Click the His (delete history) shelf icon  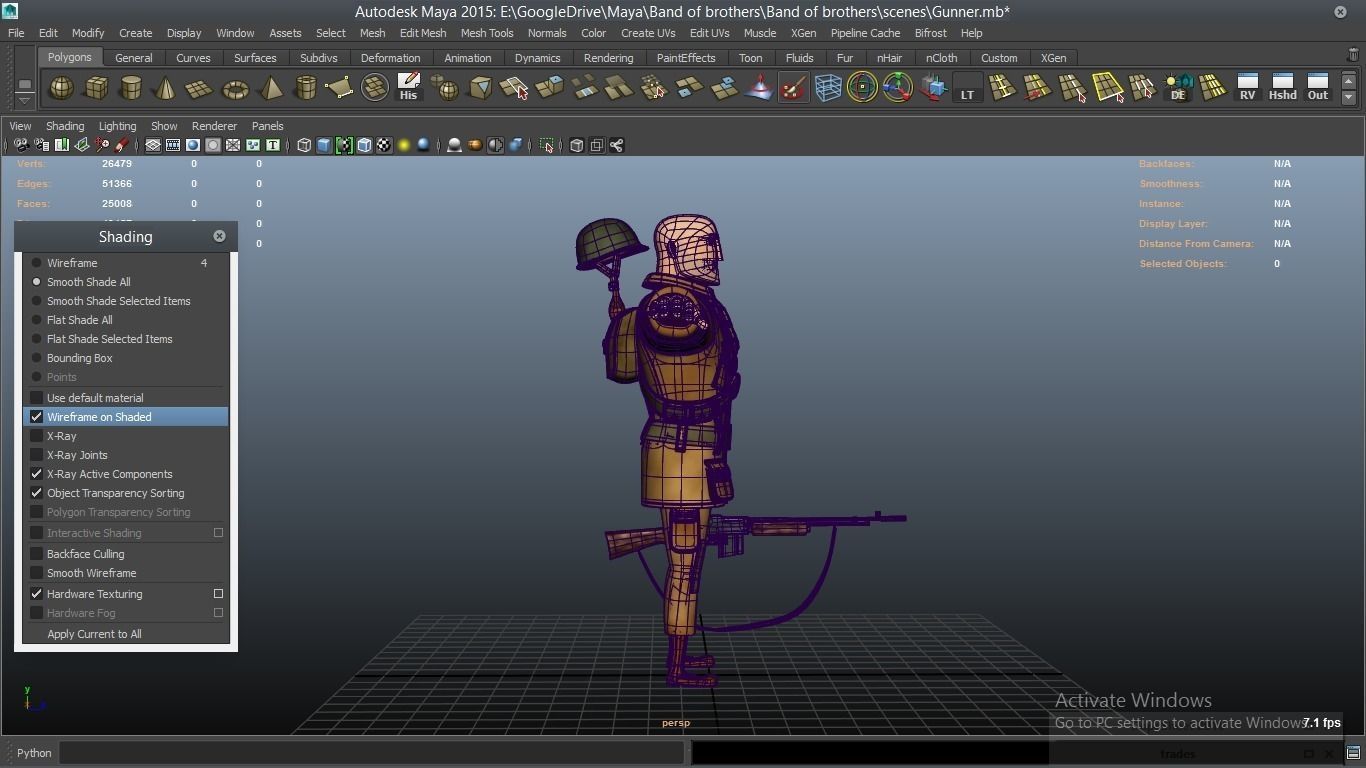408,88
